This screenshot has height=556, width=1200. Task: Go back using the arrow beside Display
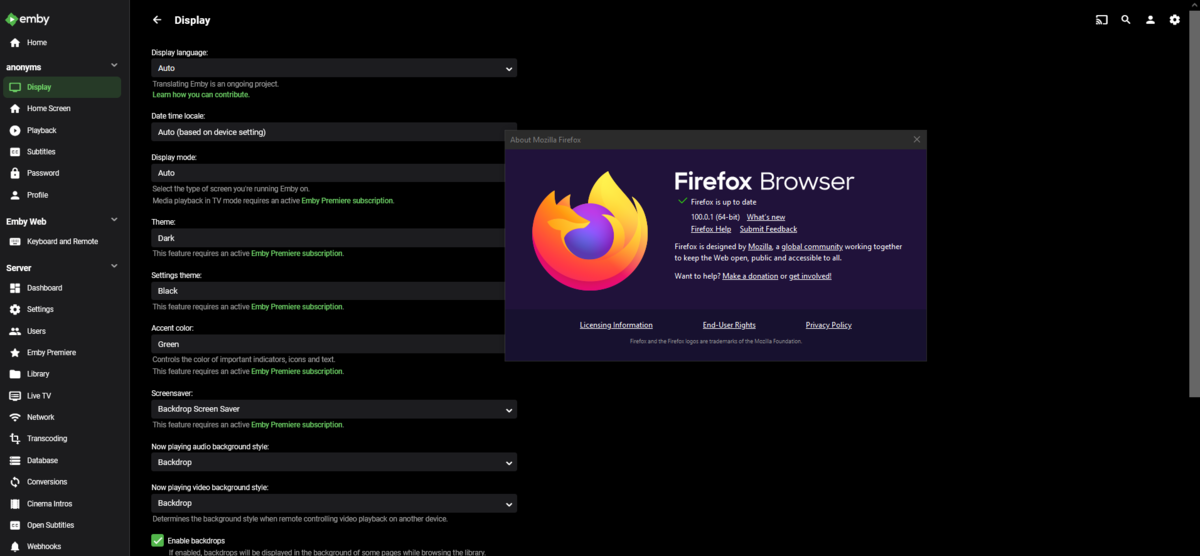click(x=157, y=20)
